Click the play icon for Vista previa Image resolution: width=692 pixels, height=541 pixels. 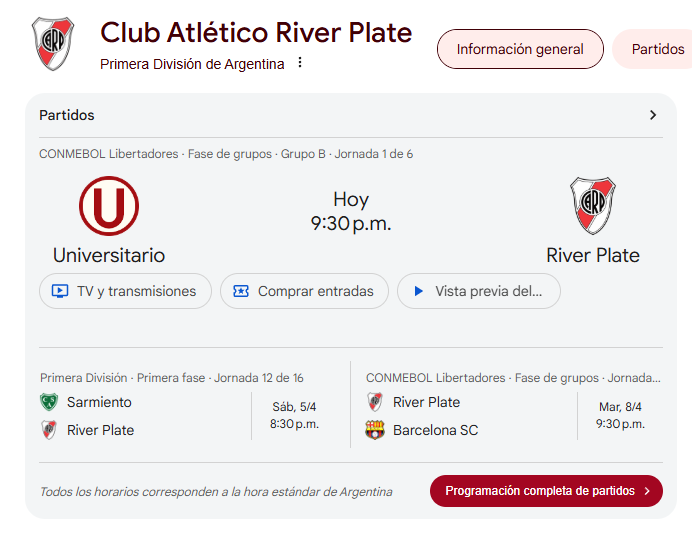(x=418, y=291)
